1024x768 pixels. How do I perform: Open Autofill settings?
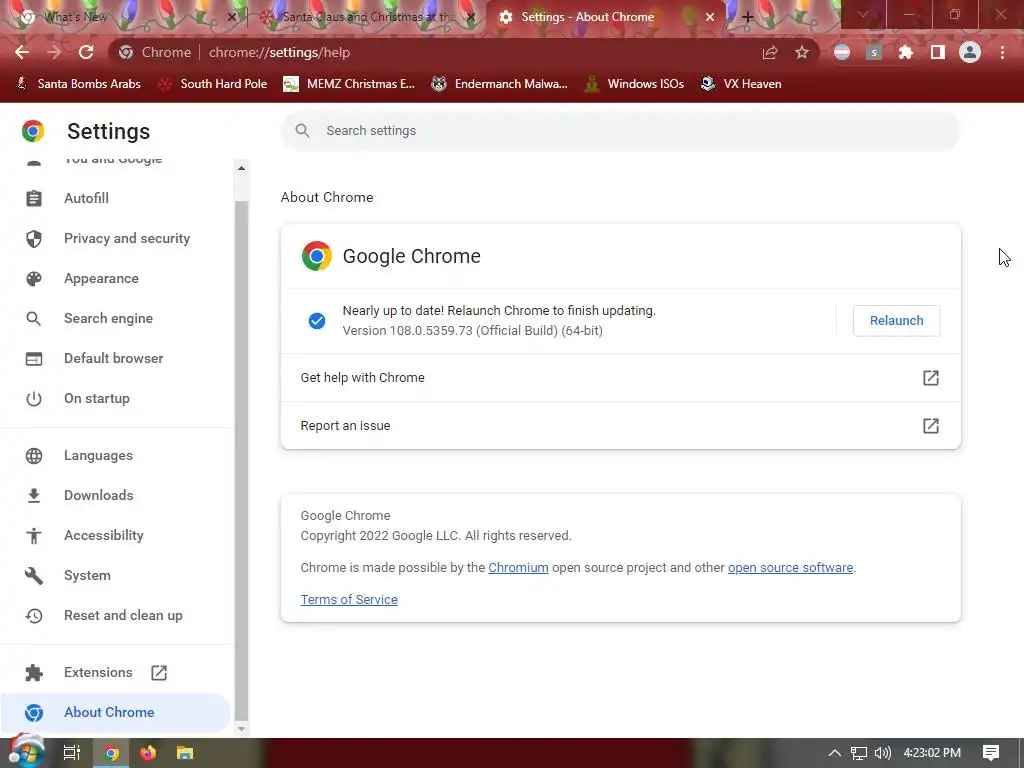point(116,198)
